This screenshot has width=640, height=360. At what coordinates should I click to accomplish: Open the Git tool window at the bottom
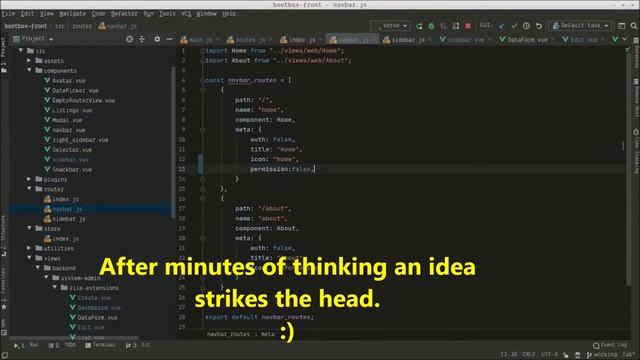[138, 345]
